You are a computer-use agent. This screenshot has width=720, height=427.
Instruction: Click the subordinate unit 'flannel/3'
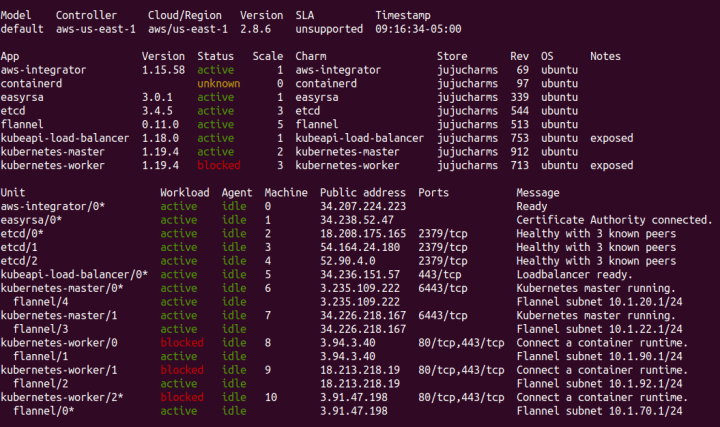point(40,329)
